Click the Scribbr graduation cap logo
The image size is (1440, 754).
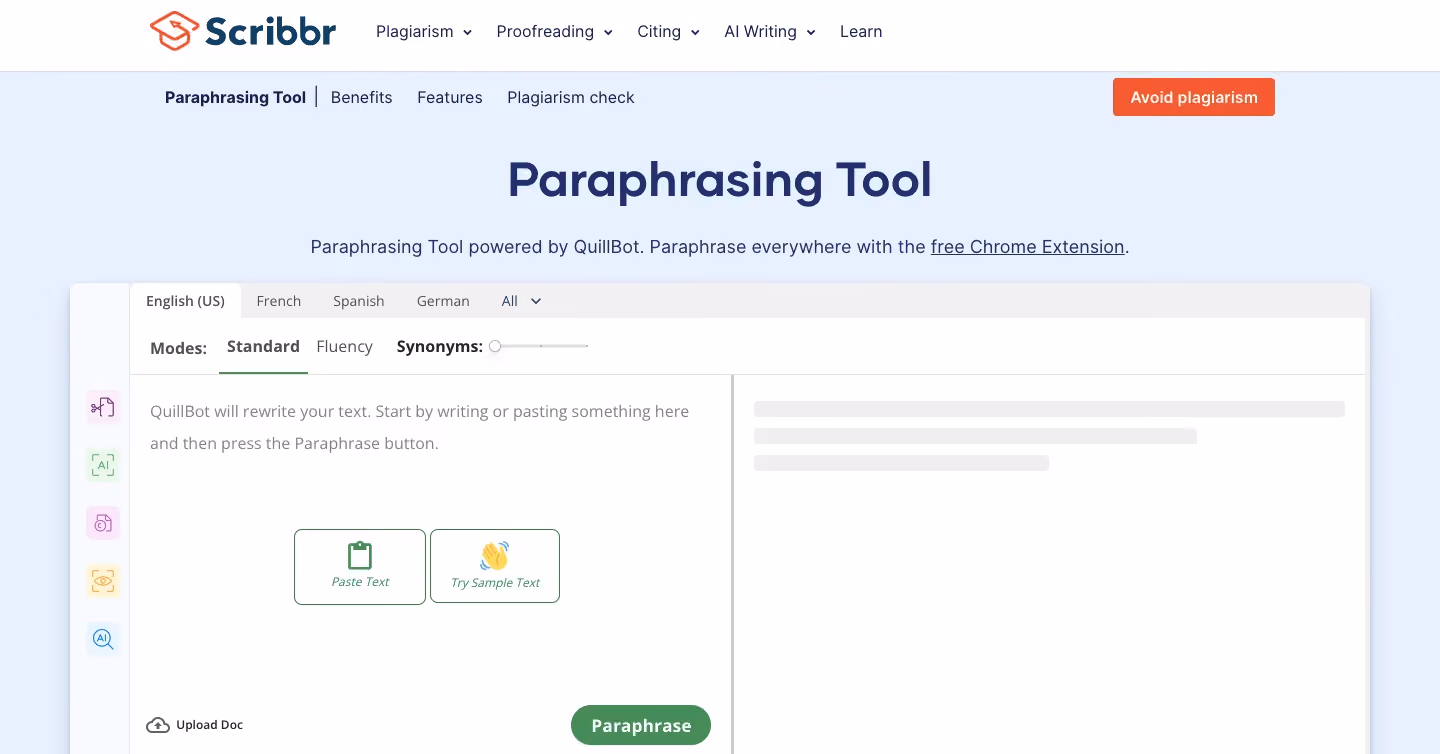(174, 31)
